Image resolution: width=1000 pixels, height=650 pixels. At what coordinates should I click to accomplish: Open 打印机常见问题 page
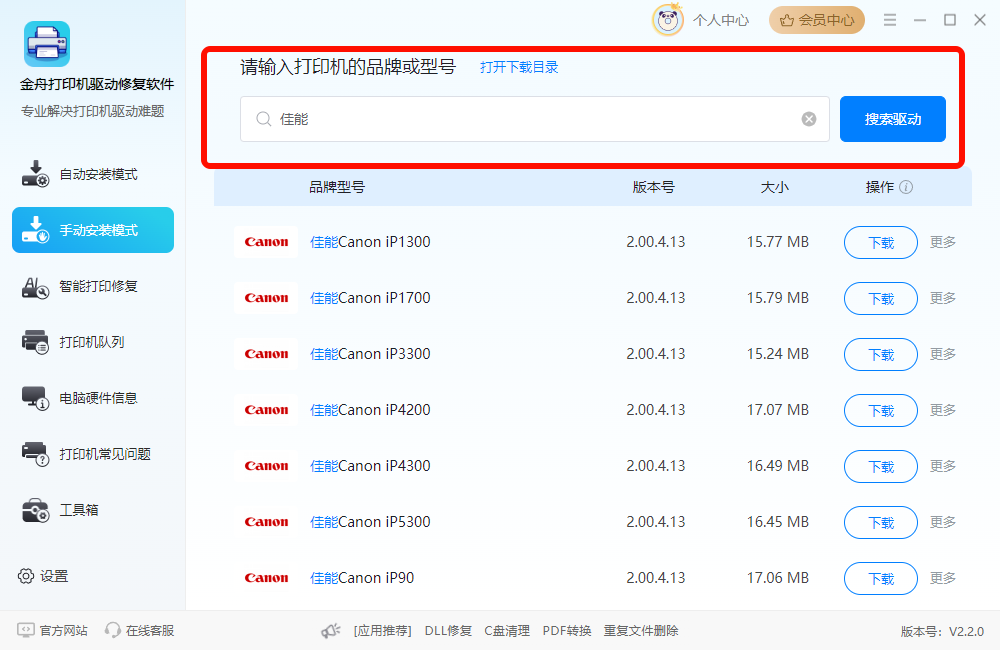(92, 454)
